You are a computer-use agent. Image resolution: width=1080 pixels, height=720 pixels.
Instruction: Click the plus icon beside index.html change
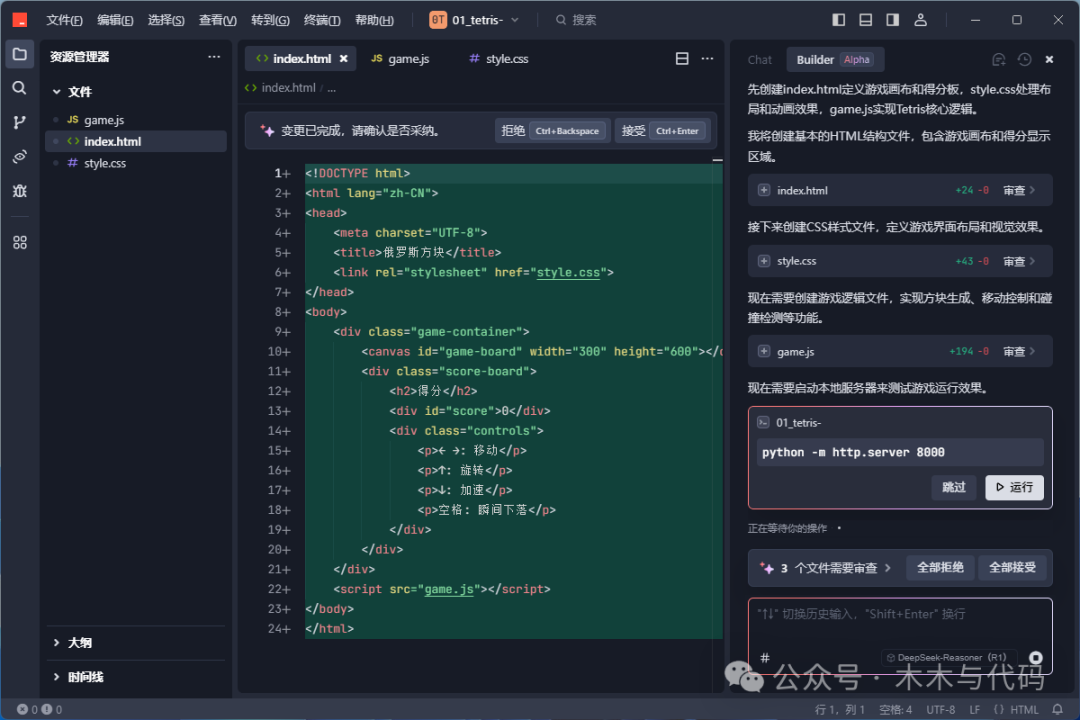(x=764, y=190)
